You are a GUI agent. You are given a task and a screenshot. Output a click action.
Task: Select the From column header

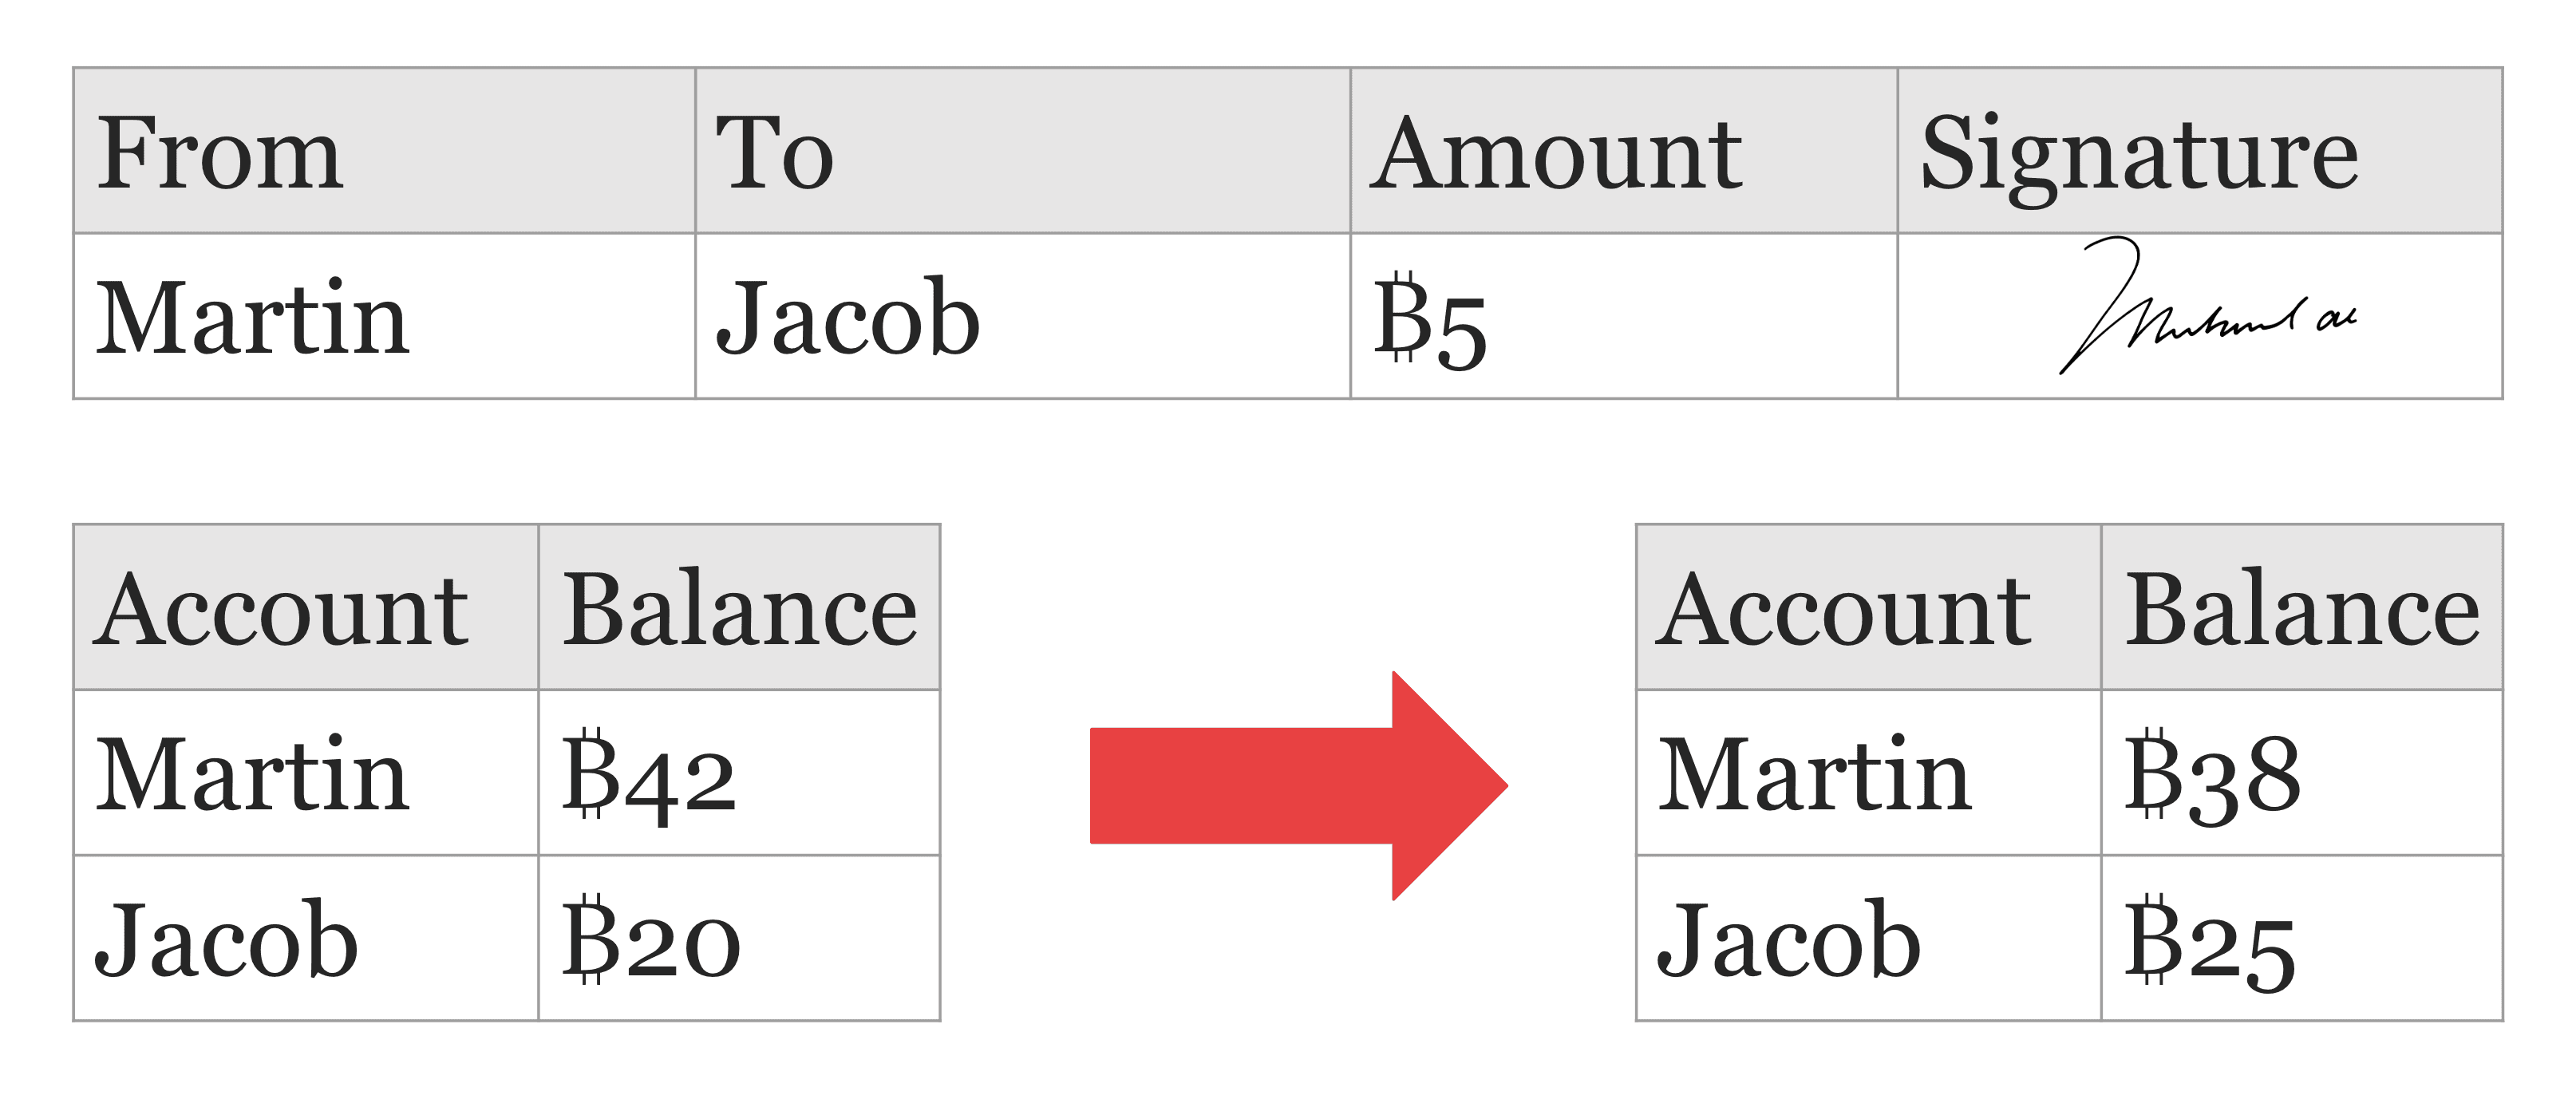(x=385, y=151)
